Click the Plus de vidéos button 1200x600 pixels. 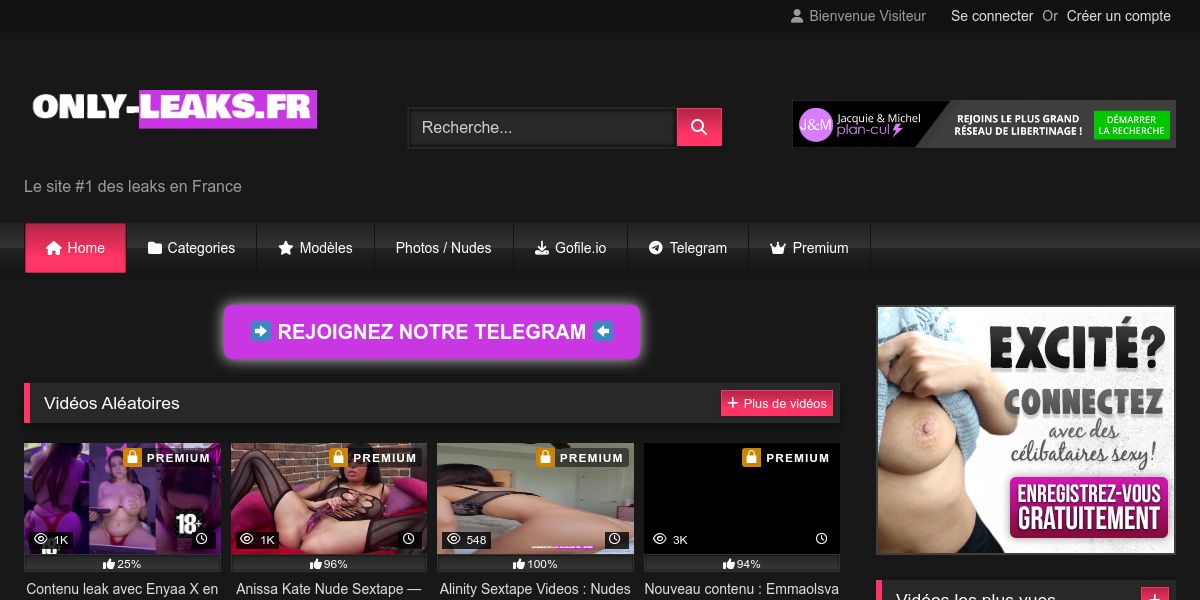[777, 403]
